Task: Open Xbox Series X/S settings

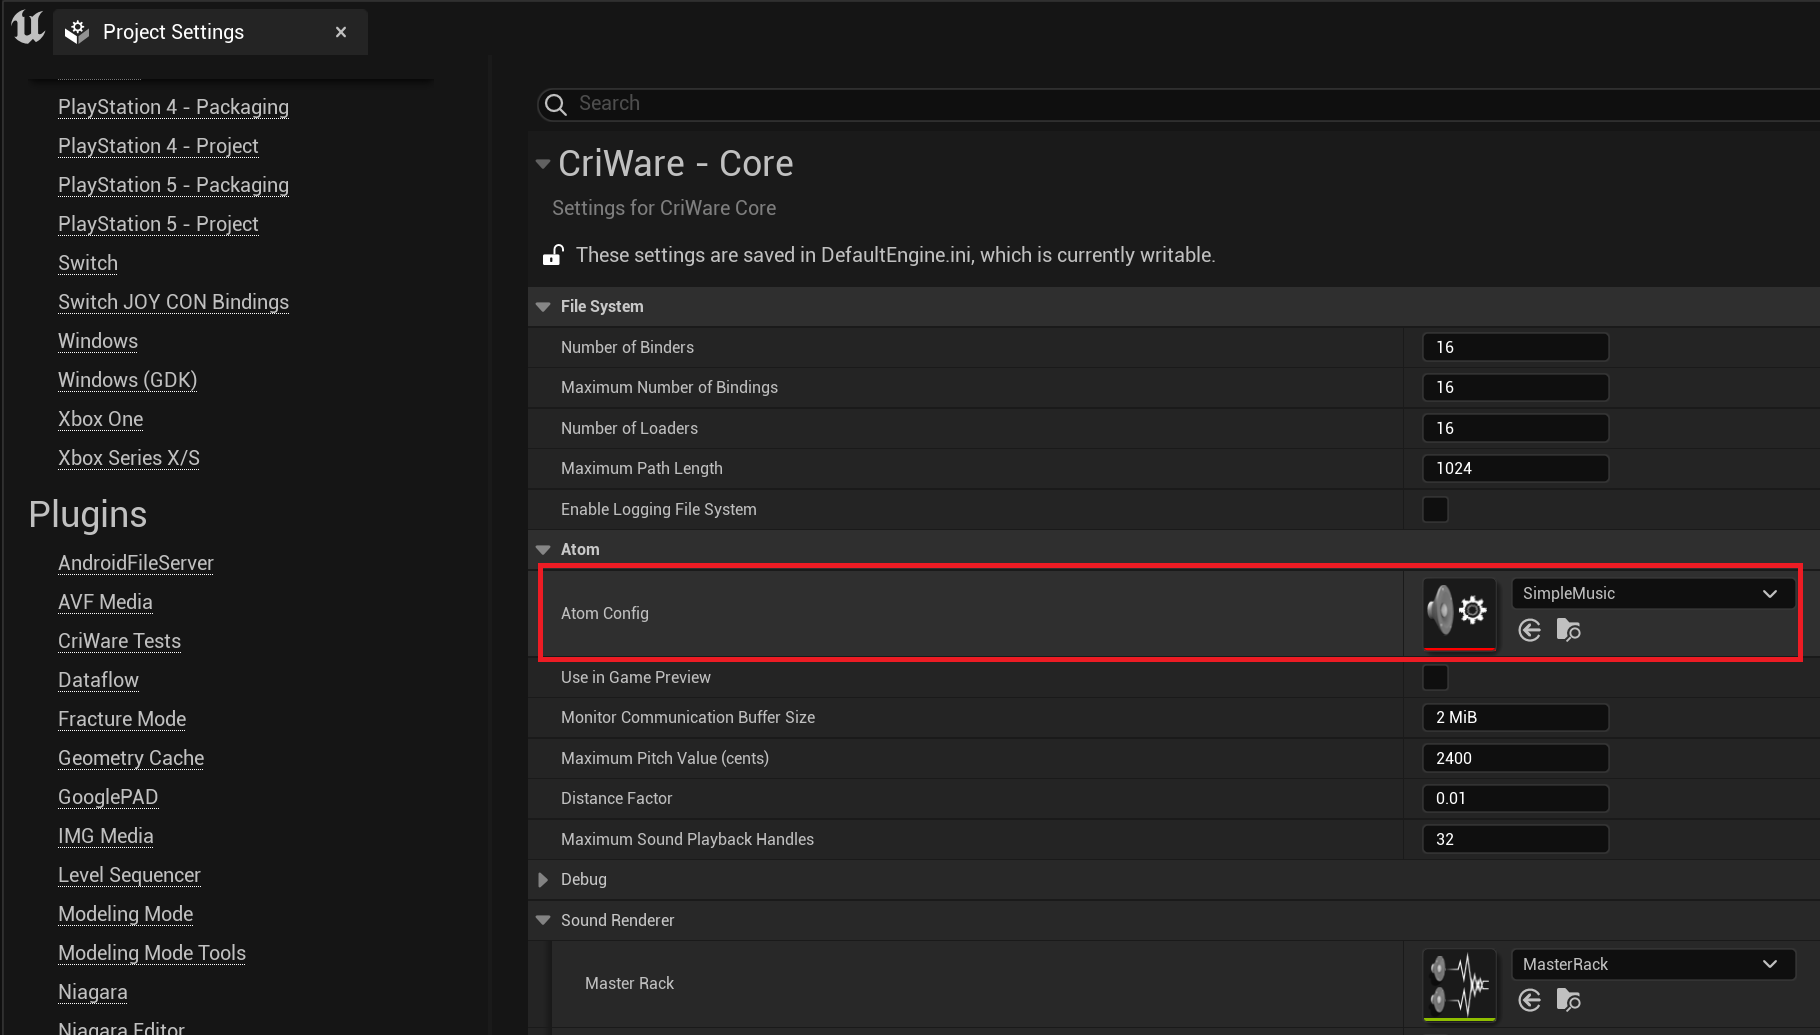Action: [x=129, y=458]
